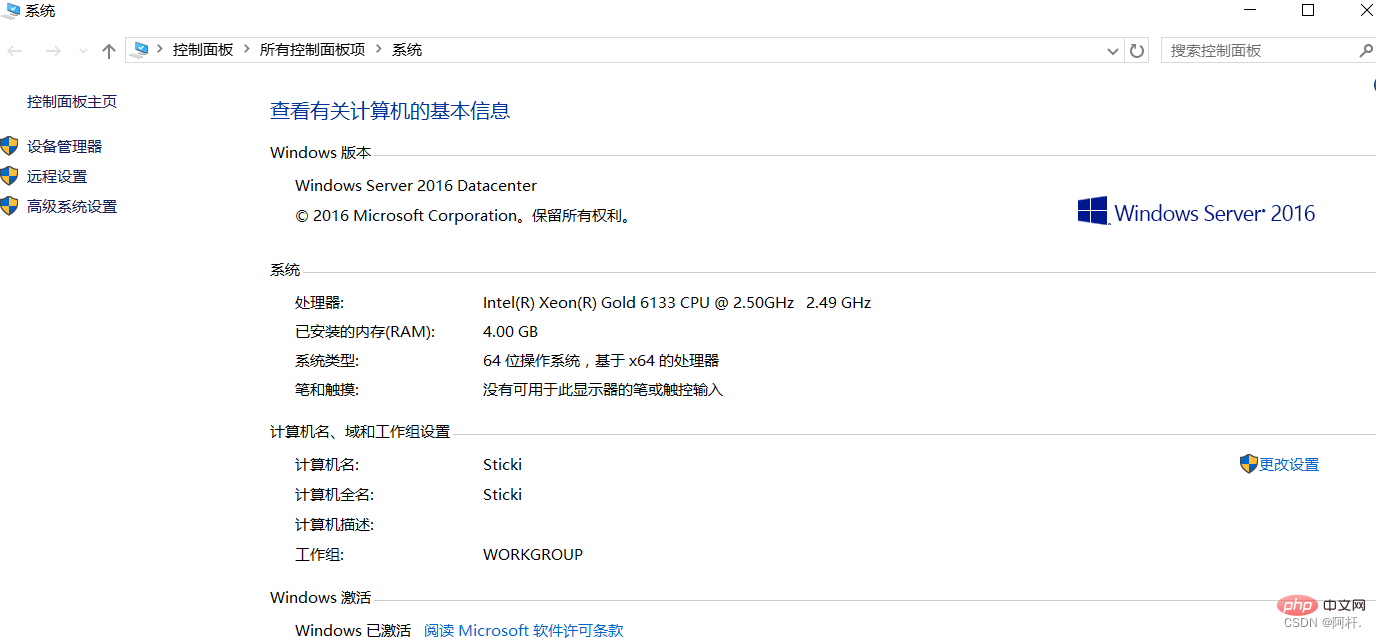Image resolution: width=1376 pixels, height=638 pixels.
Task: Click the Forward navigation arrow
Action: [54, 51]
